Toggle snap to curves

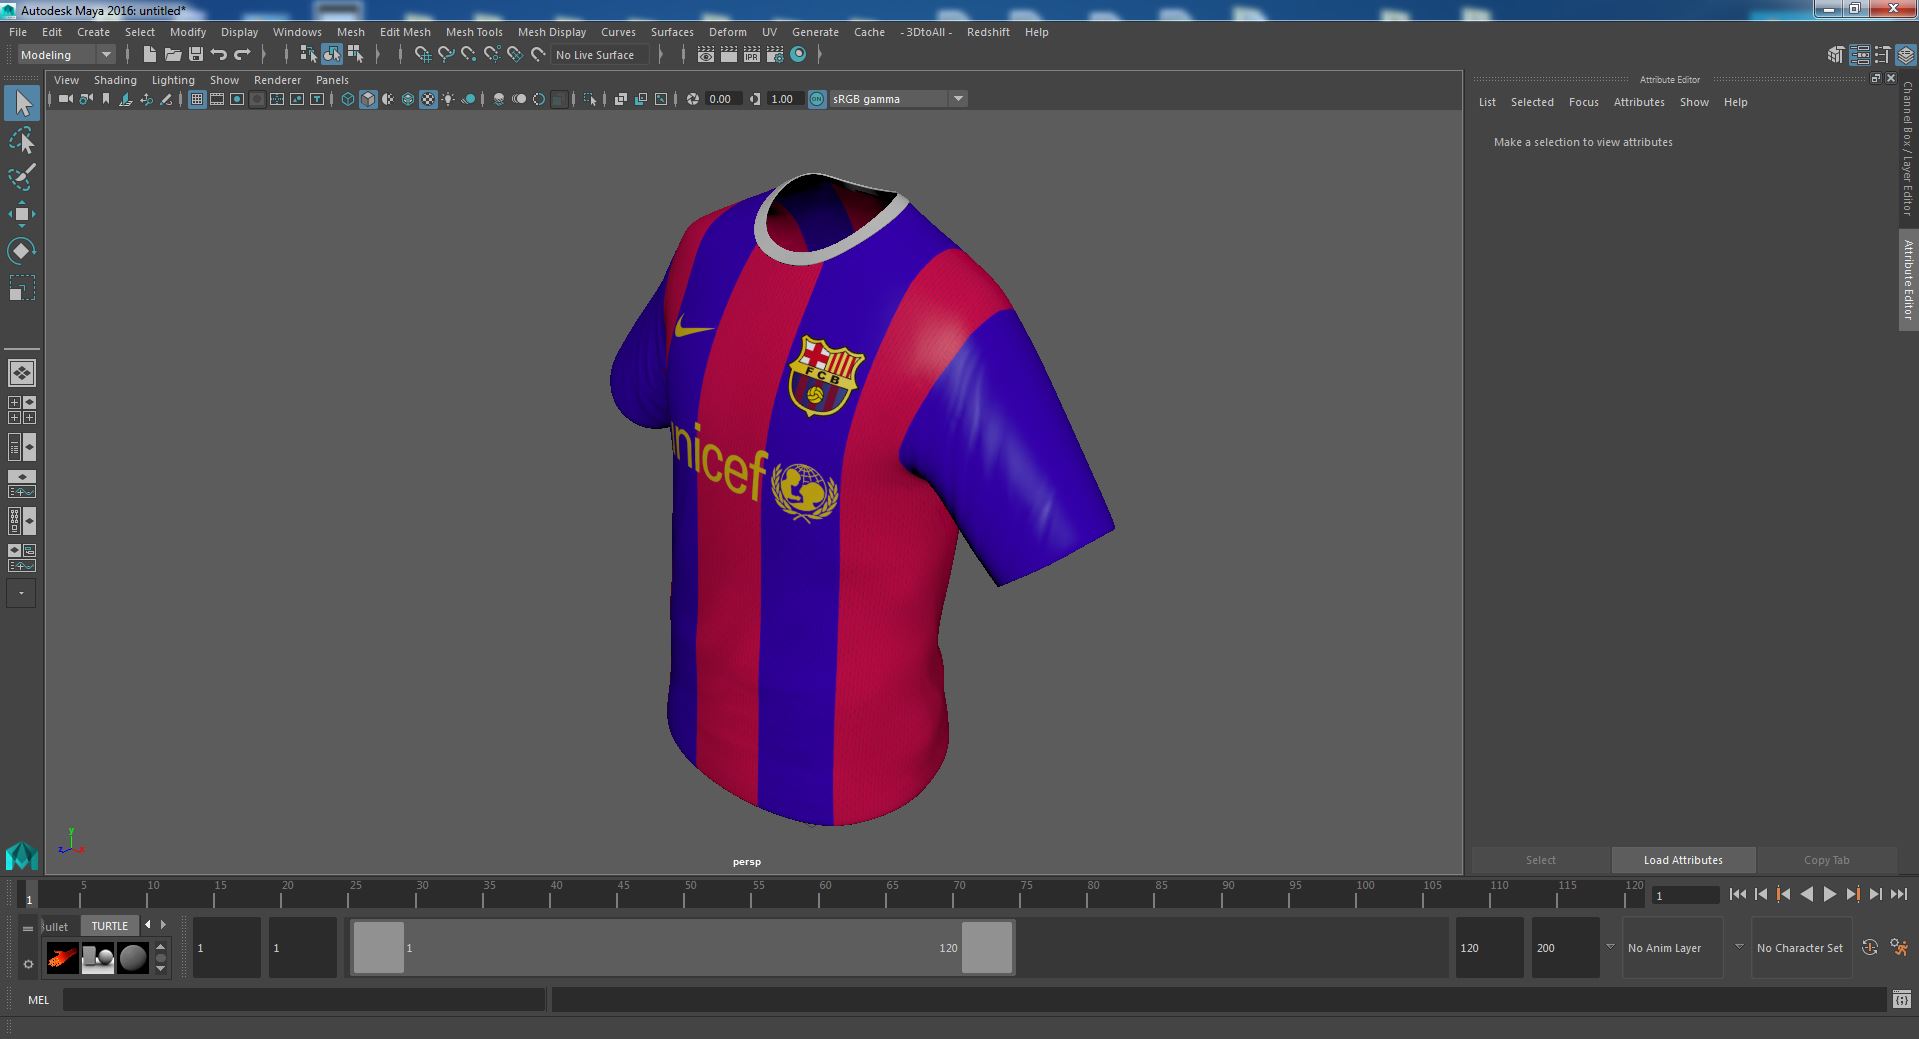(x=446, y=55)
